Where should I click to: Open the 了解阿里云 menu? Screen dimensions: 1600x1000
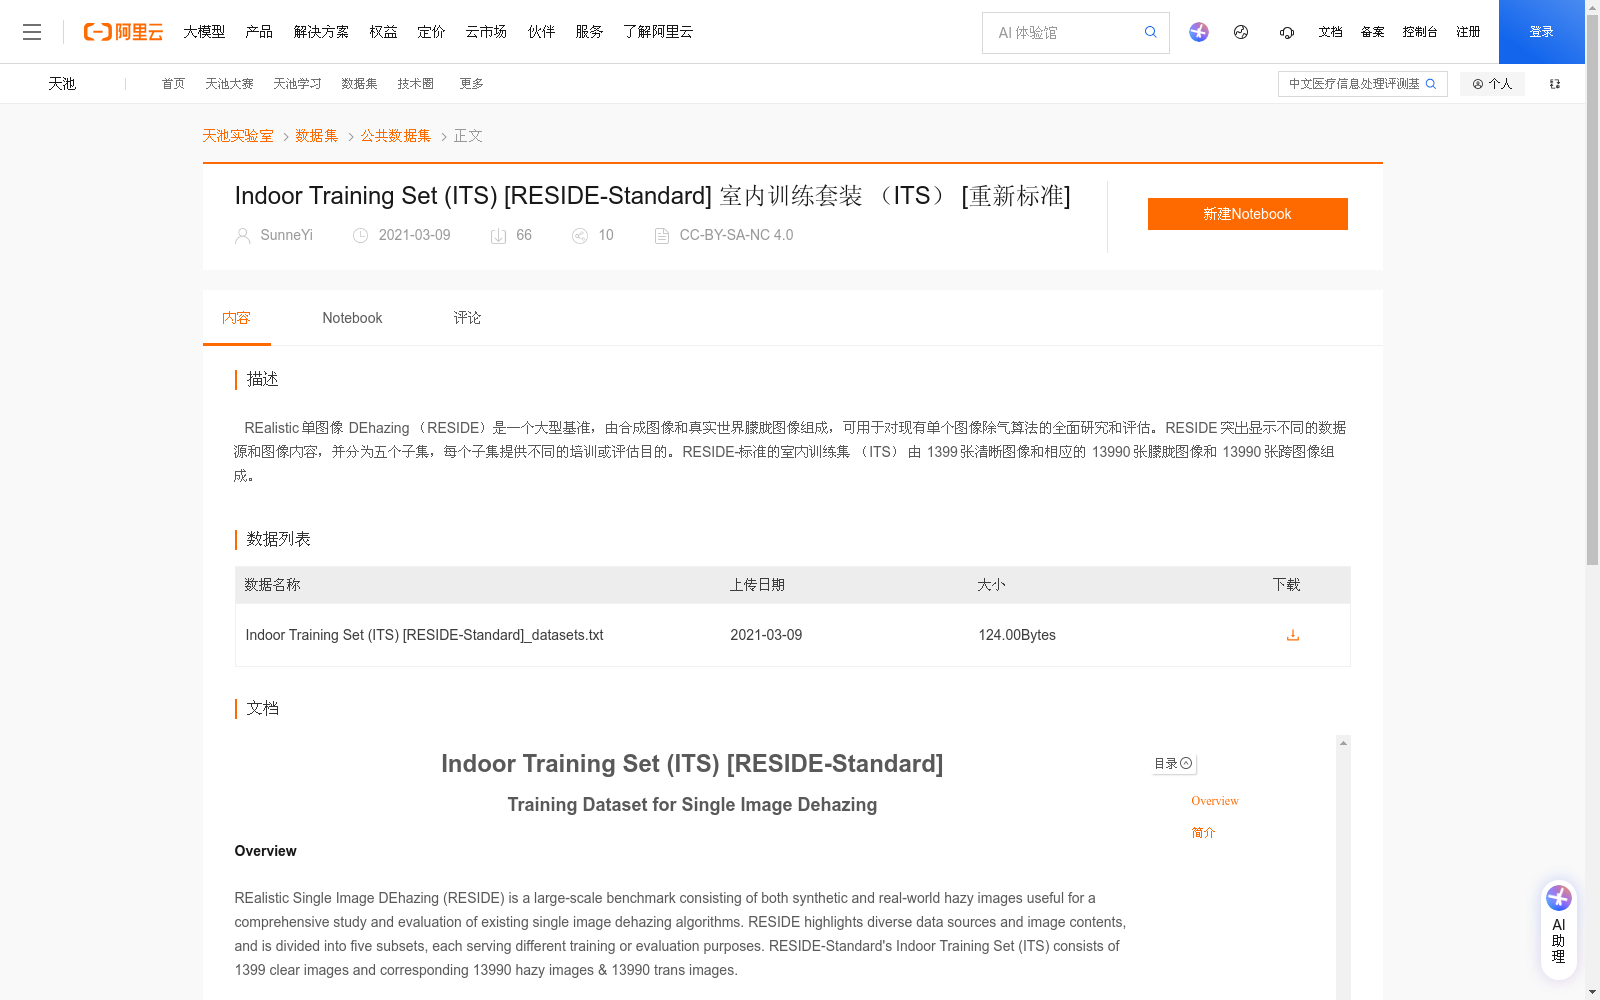tap(658, 32)
